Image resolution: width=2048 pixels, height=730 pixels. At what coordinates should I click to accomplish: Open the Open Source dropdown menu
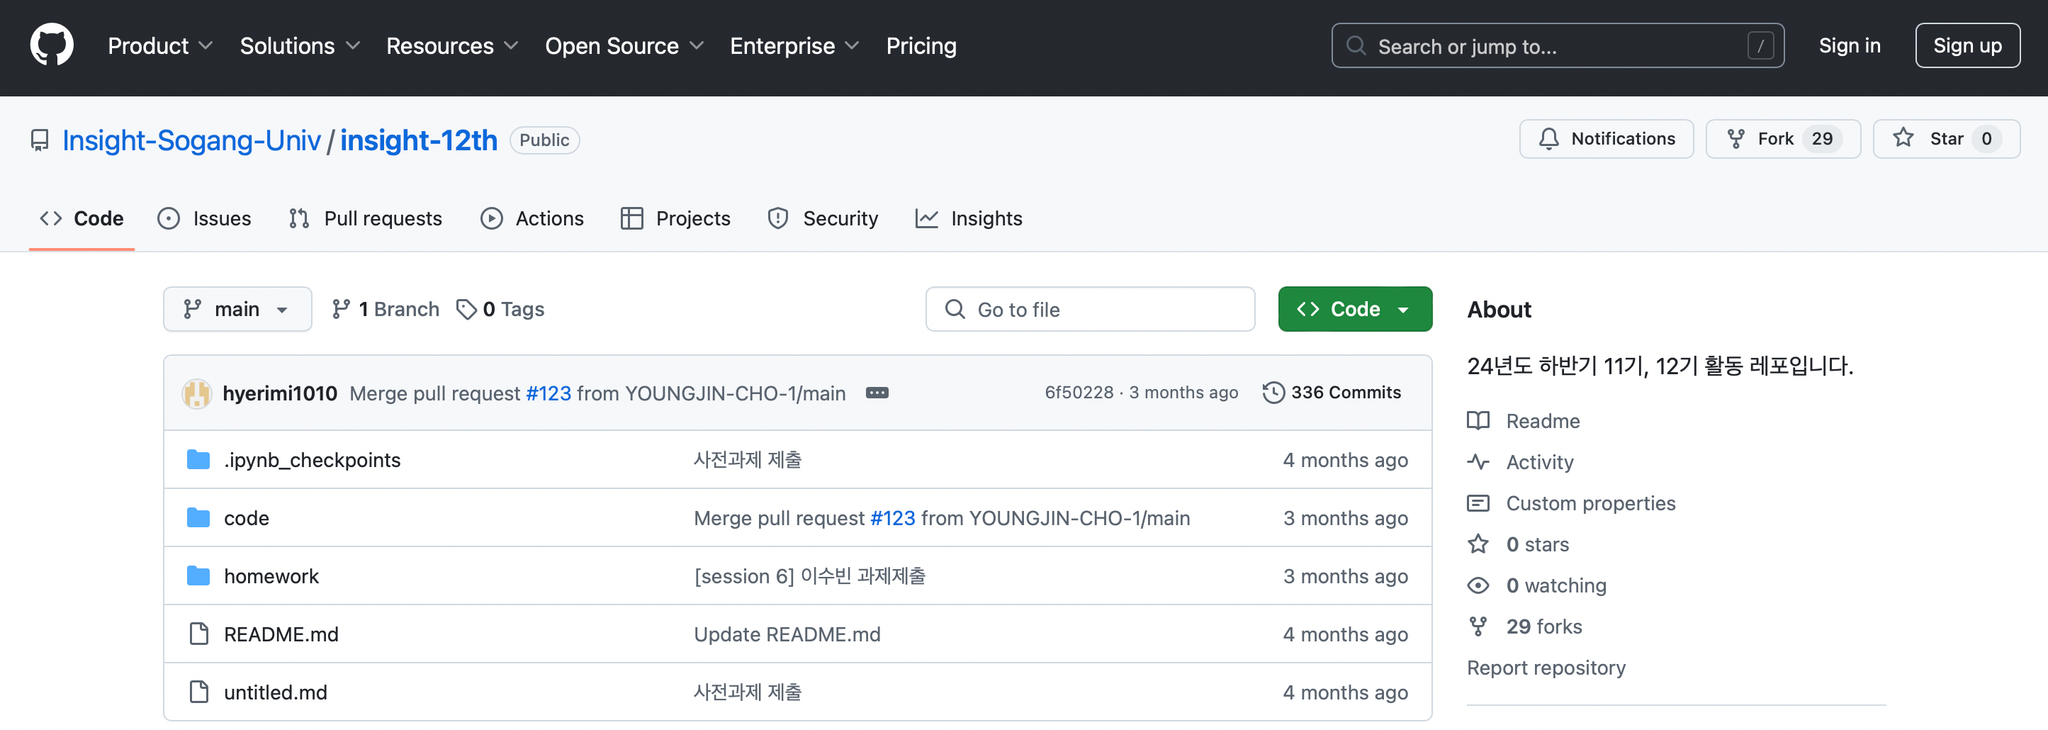pyautogui.click(x=625, y=46)
